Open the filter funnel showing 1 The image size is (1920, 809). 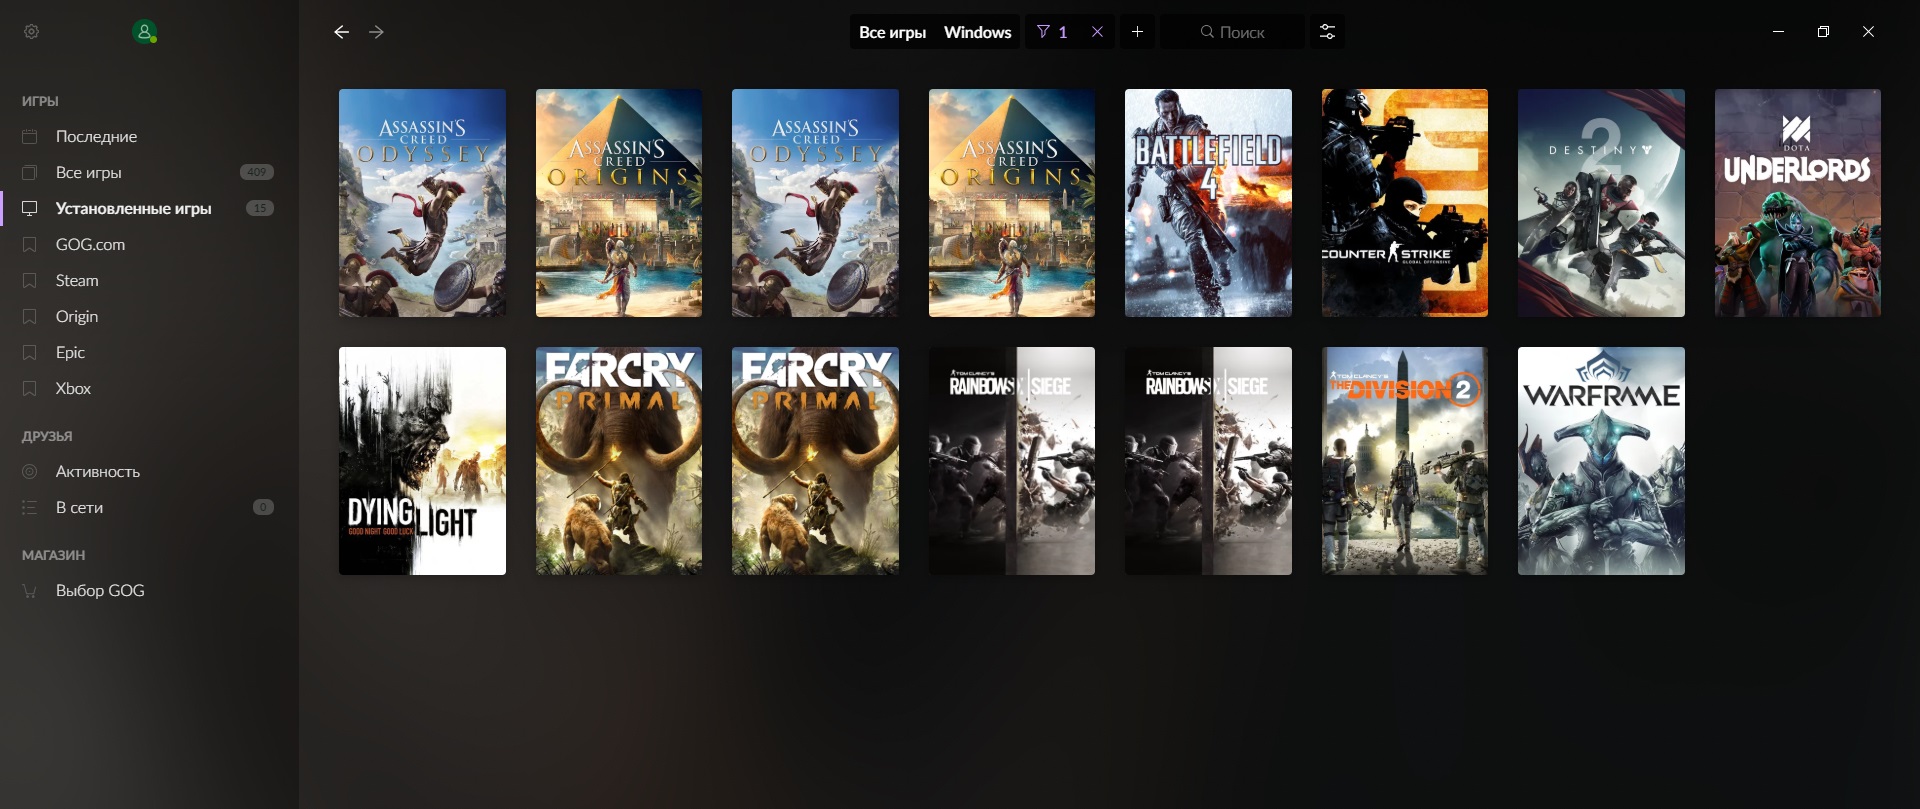pos(1052,32)
